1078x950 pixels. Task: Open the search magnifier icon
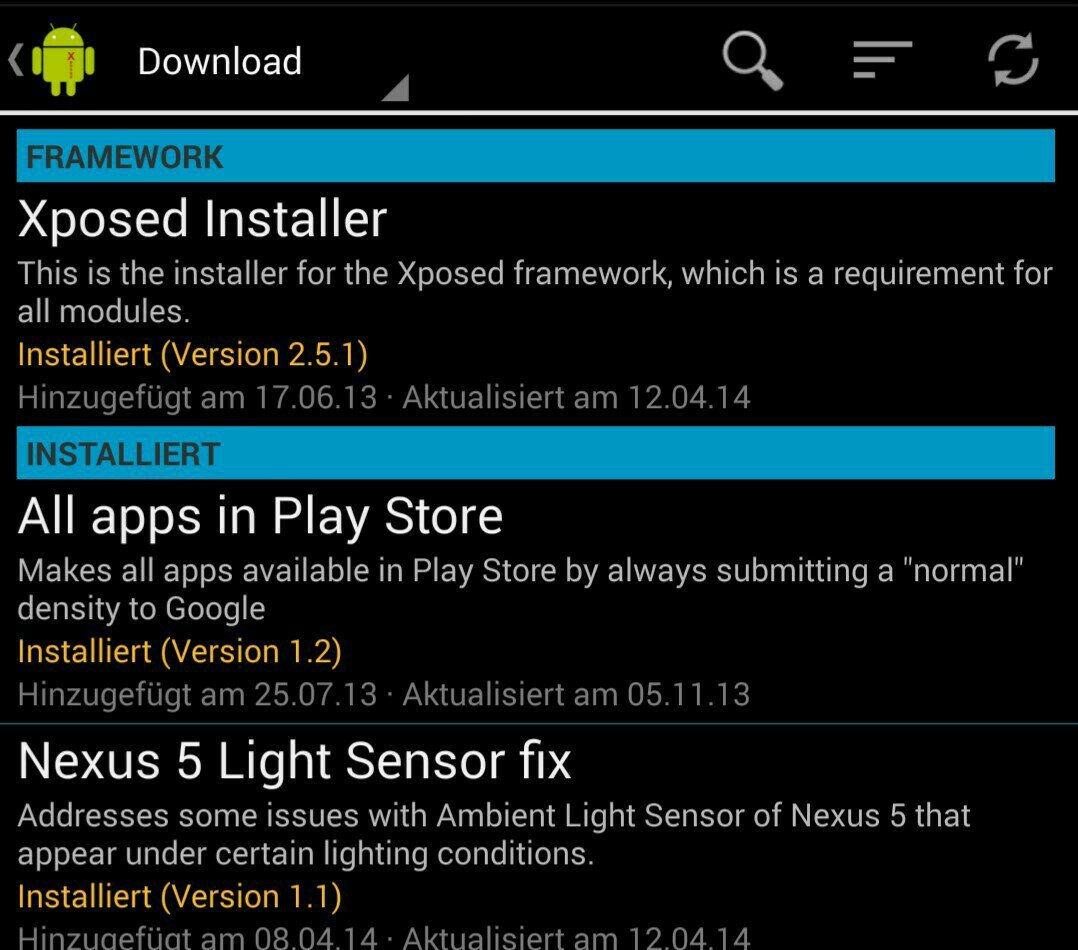753,60
